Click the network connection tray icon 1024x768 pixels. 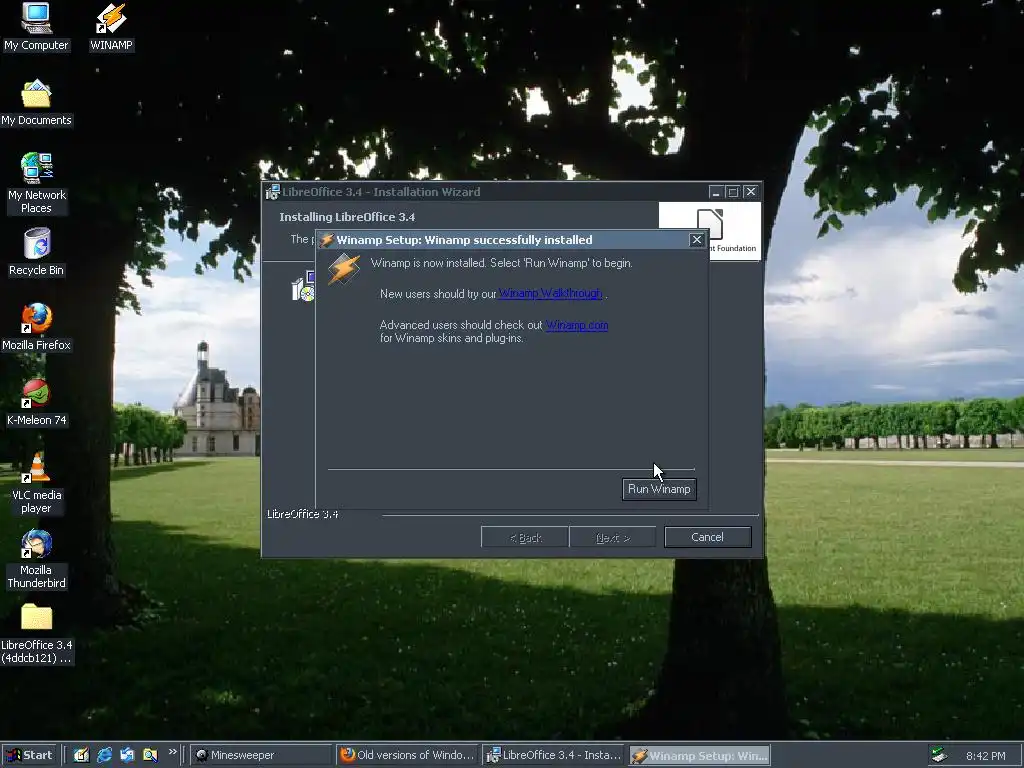[x=938, y=755]
